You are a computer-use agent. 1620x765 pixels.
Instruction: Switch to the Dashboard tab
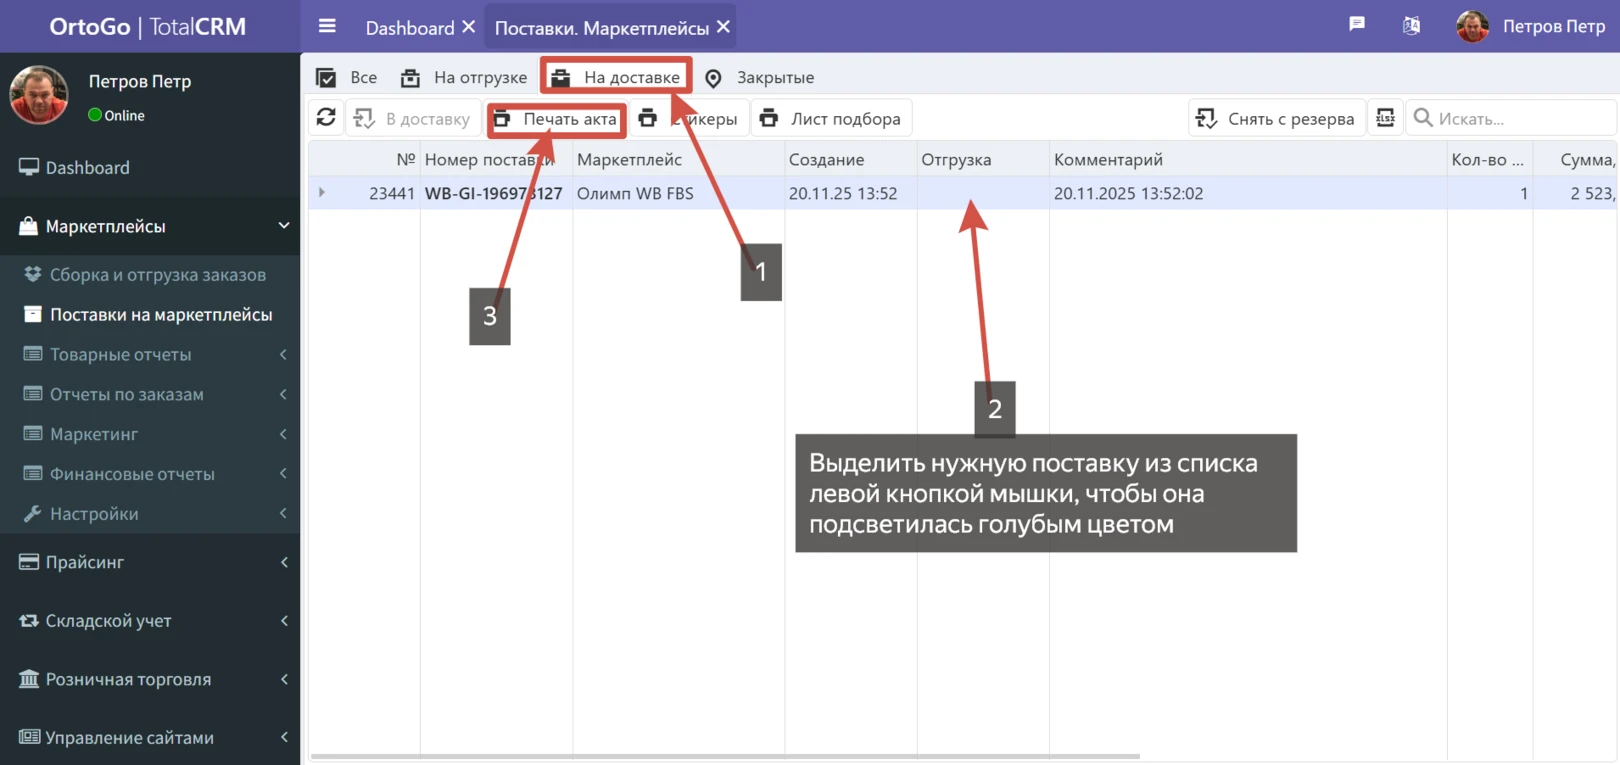[409, 28]
